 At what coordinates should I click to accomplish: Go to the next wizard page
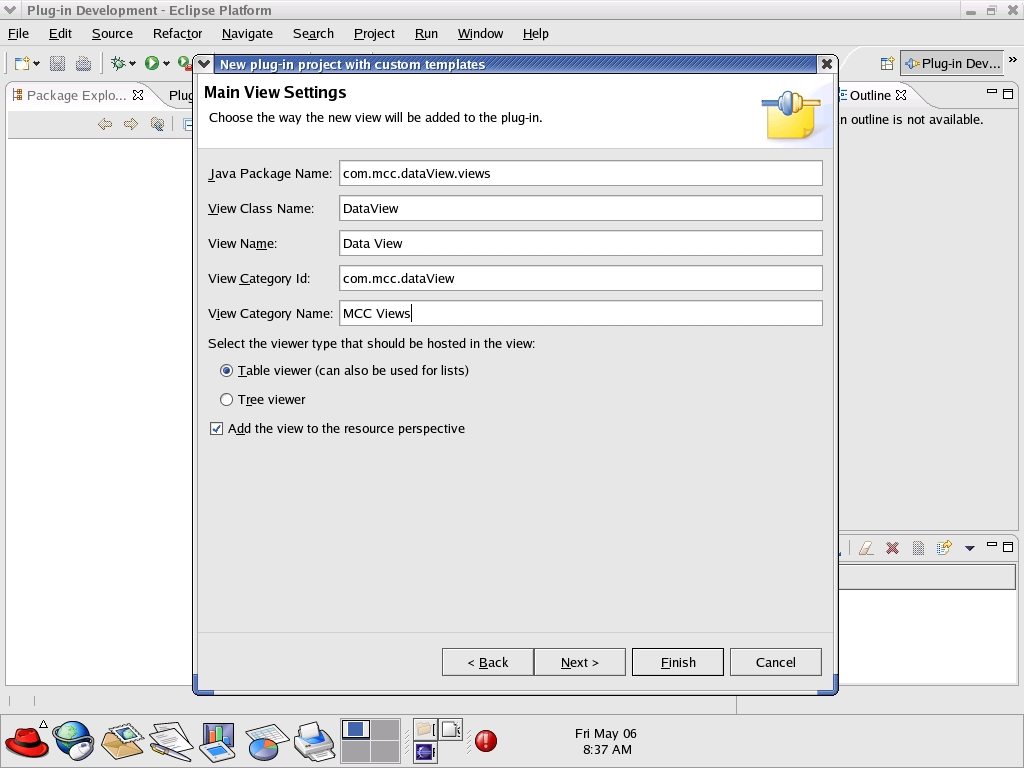[x=579, y=662]
